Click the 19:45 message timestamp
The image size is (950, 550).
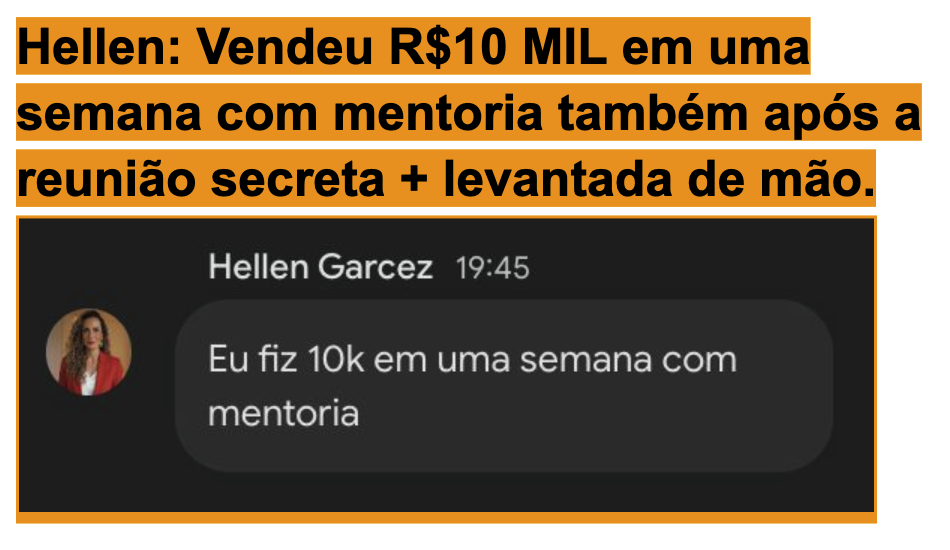(493, 268)
